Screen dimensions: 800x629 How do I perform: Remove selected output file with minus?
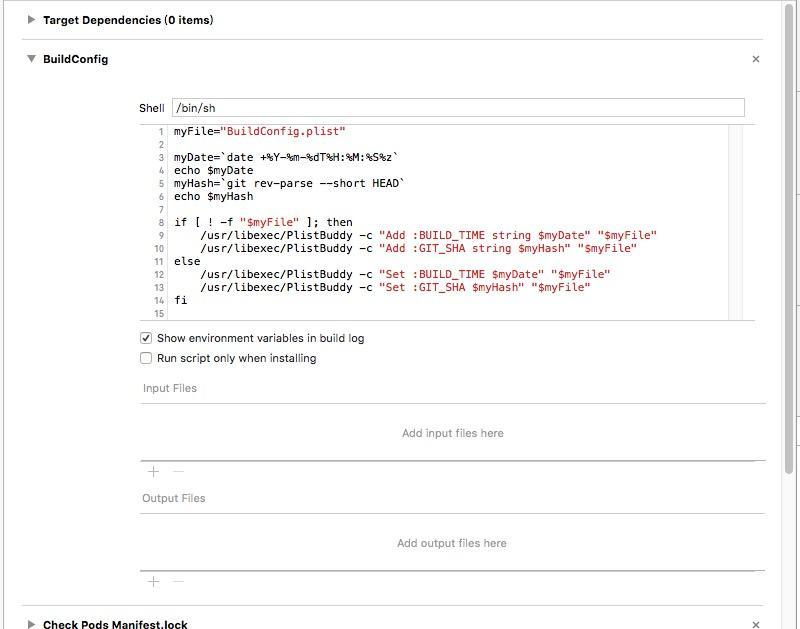[x=178, y=581]
